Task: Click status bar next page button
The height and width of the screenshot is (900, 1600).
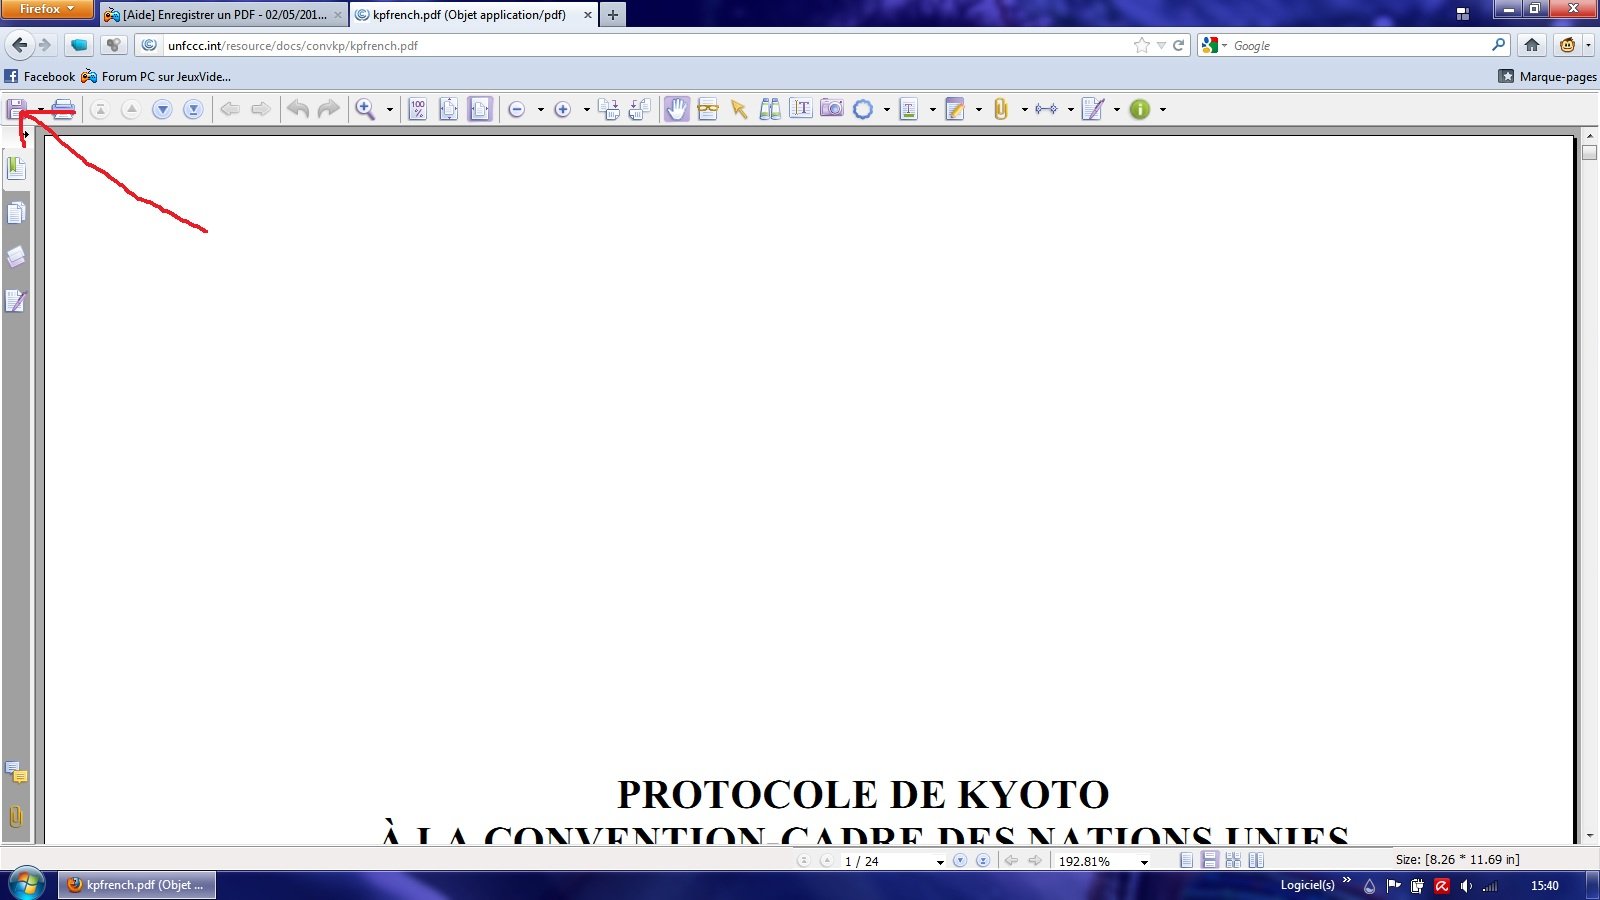Action: coord(960,860)
